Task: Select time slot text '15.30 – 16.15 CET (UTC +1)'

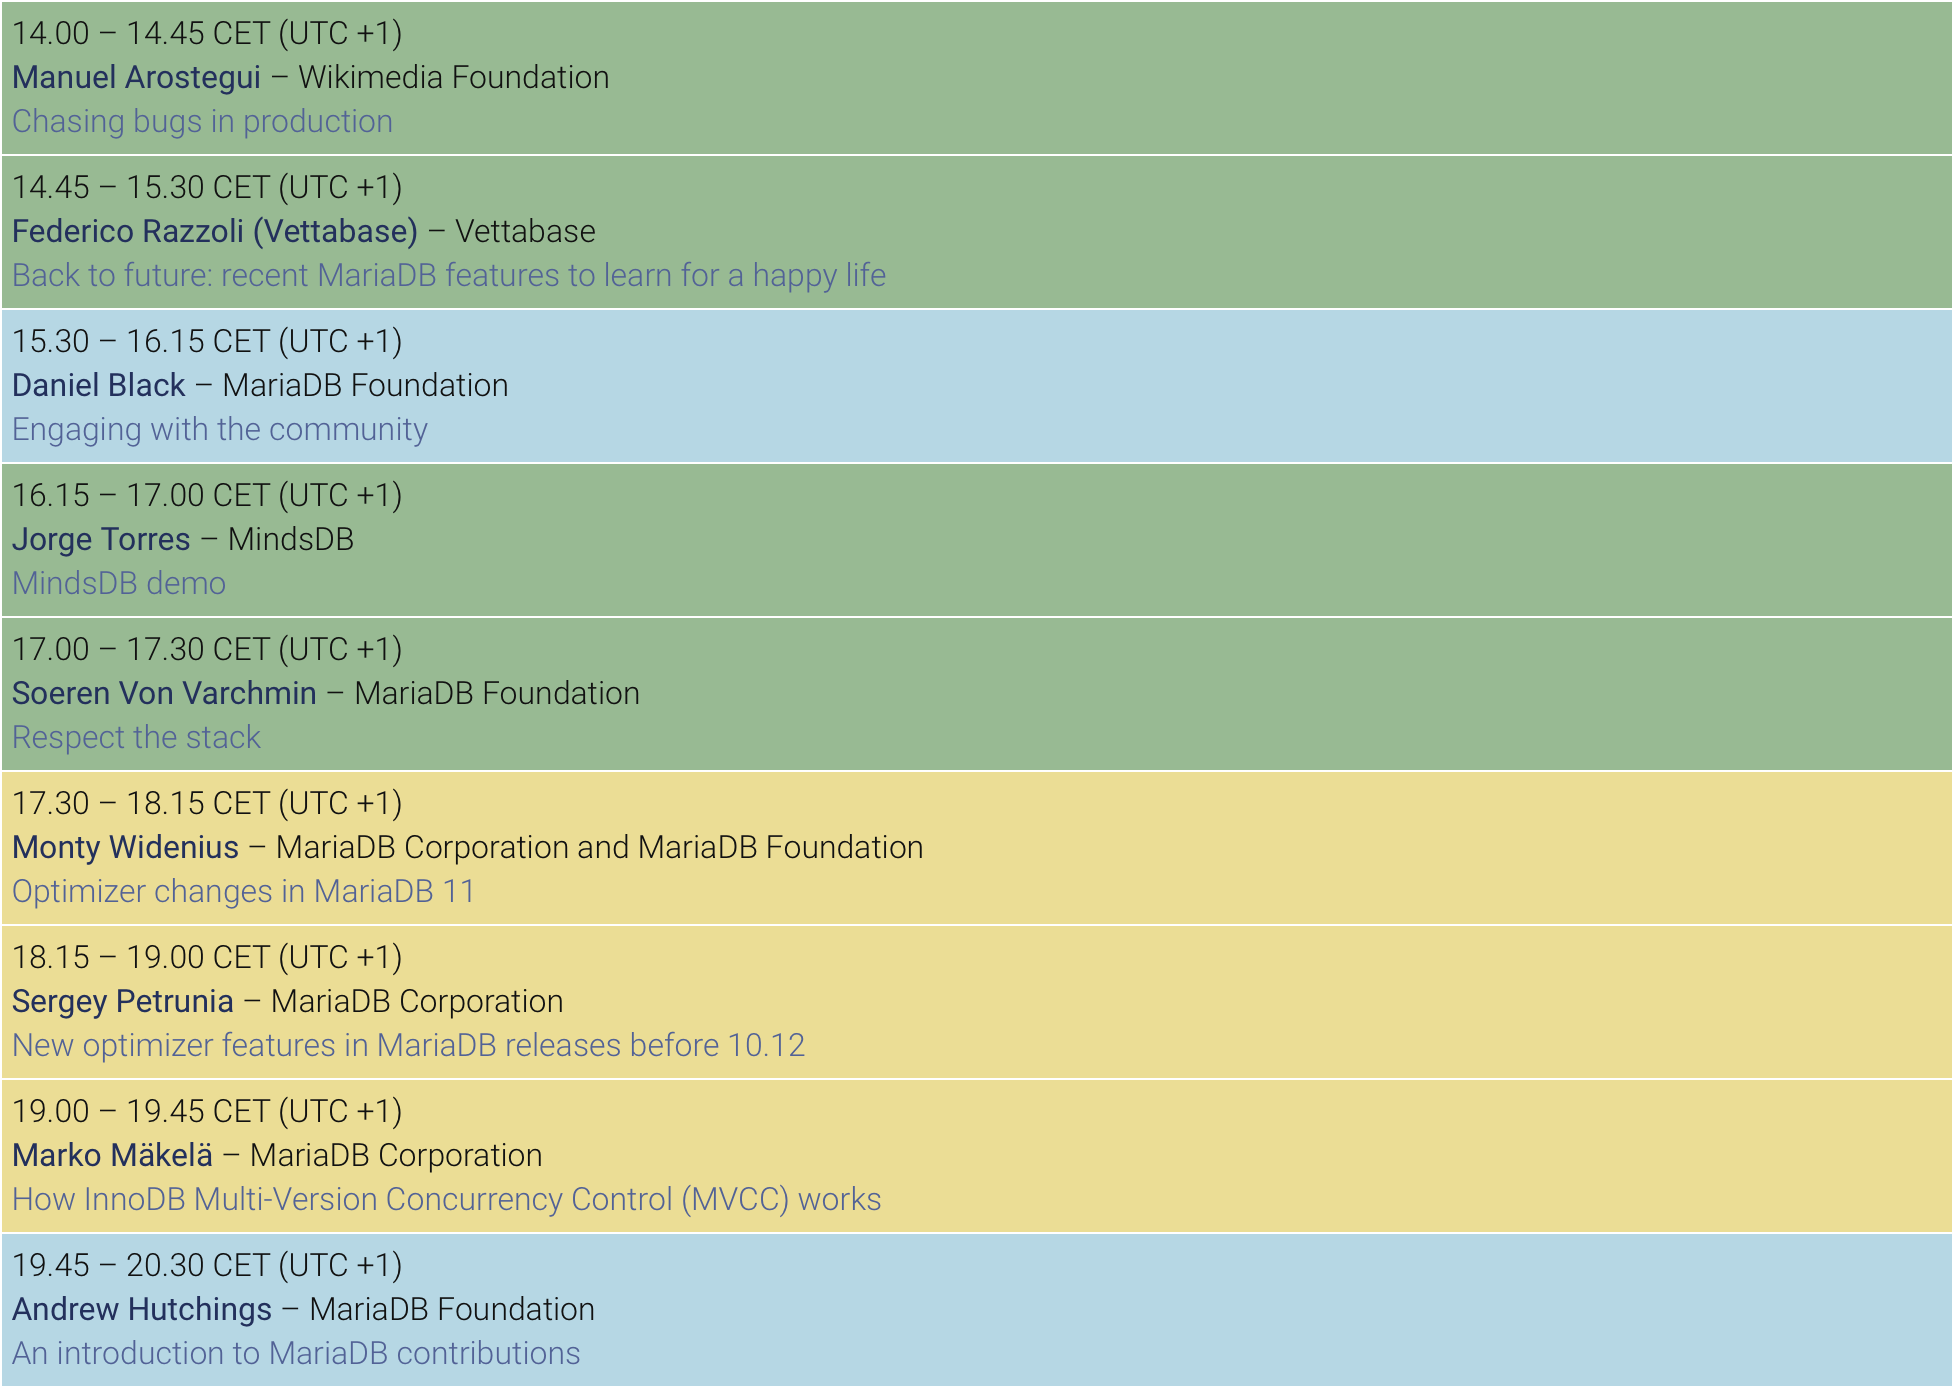Action: pos(207,342)
